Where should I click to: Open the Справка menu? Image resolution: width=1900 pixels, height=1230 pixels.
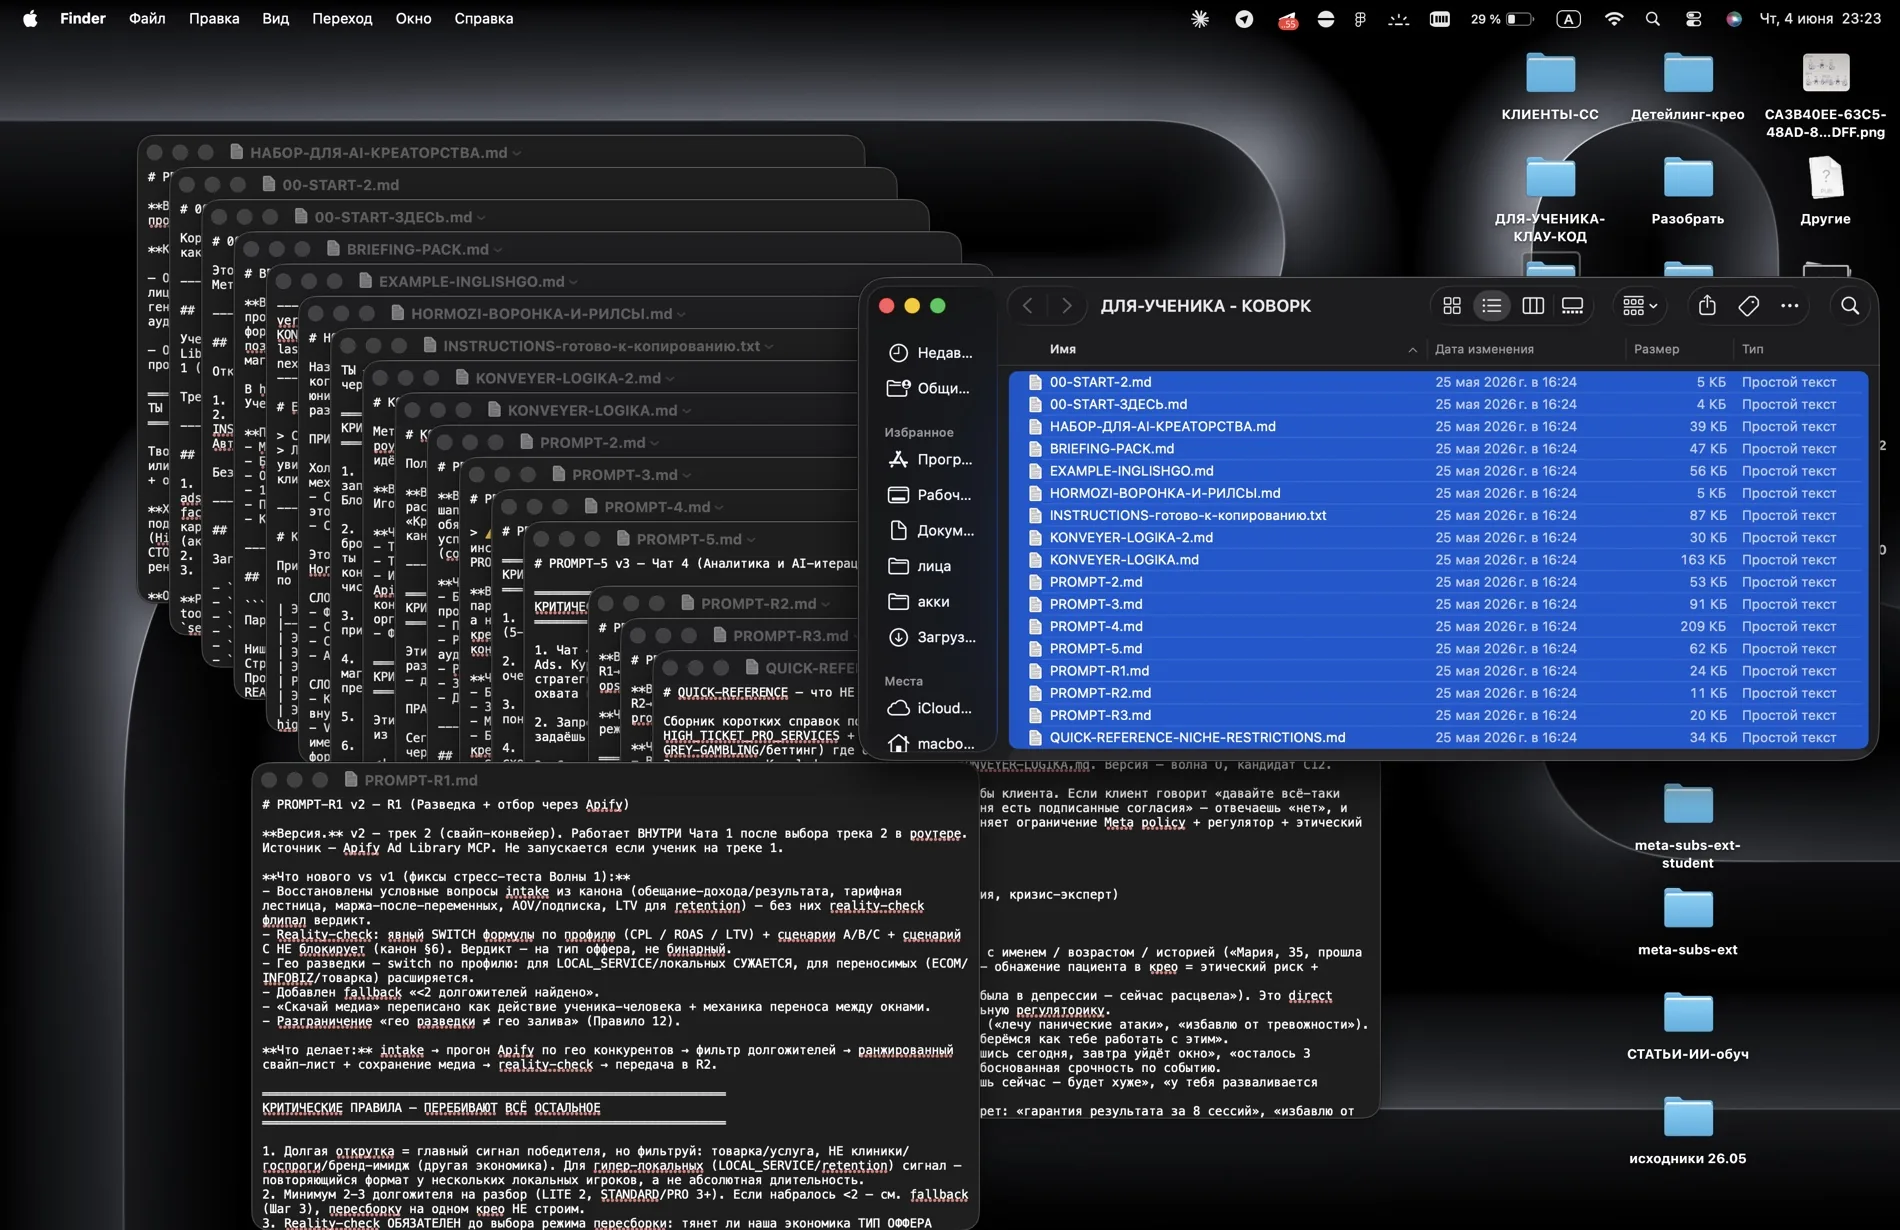483,18
